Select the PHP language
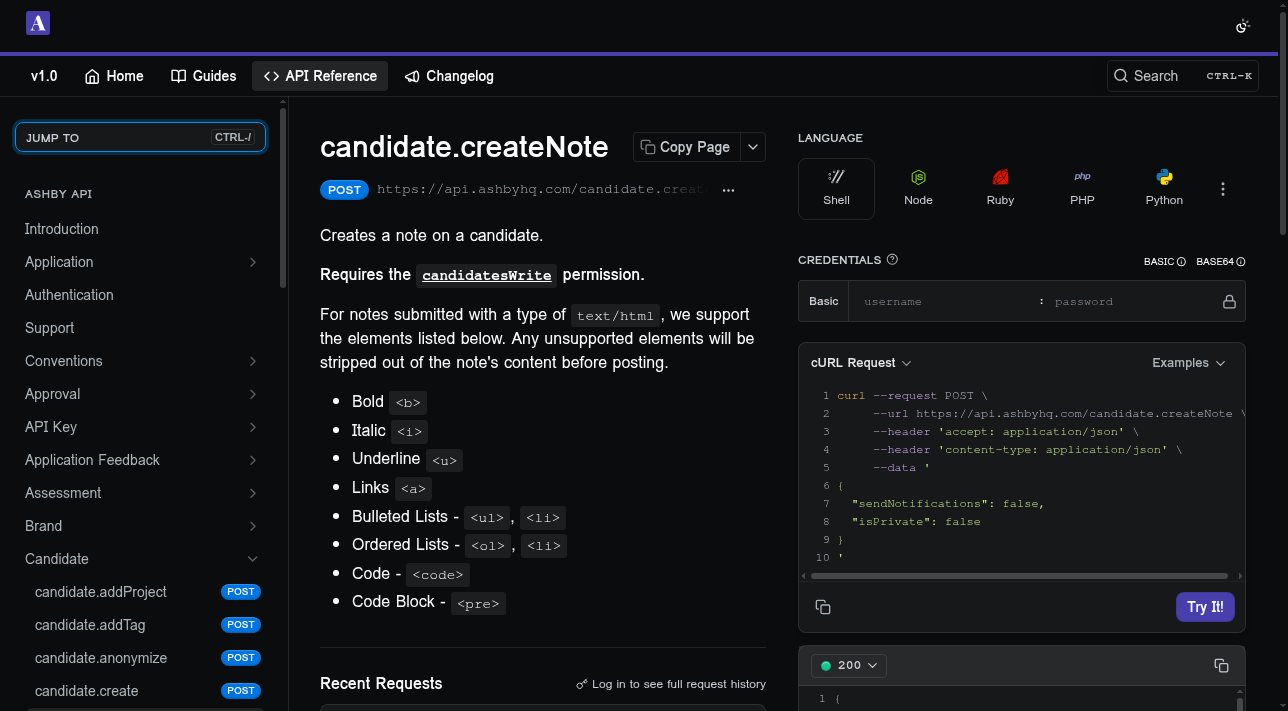 click(x=1082, y=188)
